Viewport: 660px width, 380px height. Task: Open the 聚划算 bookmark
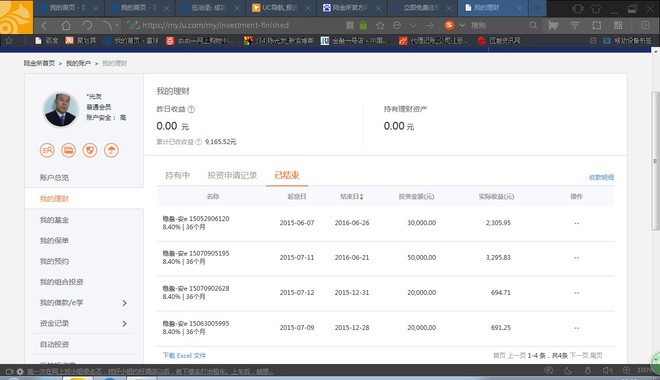[81, 40]
